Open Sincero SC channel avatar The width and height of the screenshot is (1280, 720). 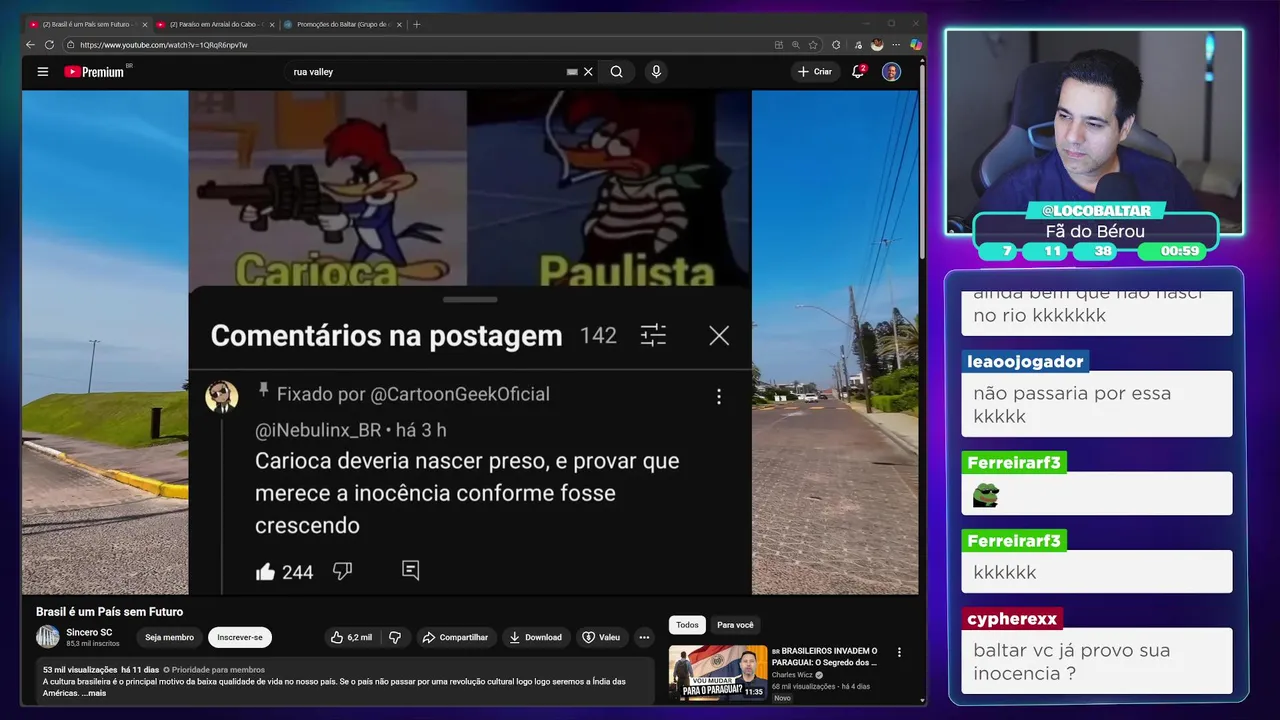[48, 637]
